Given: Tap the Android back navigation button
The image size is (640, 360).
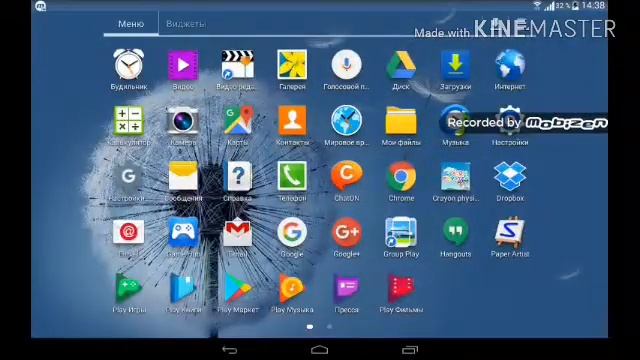Looking at the screenshot, I should tap(230, 350).
